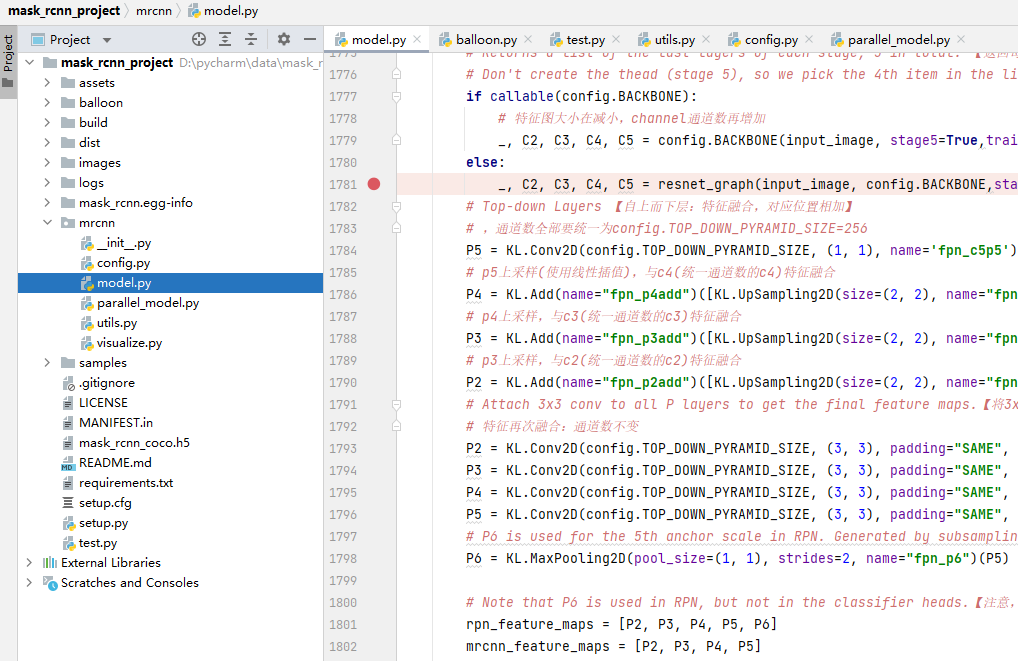Expand the build folder
The image size is (1018, 661).
[47, 123]
